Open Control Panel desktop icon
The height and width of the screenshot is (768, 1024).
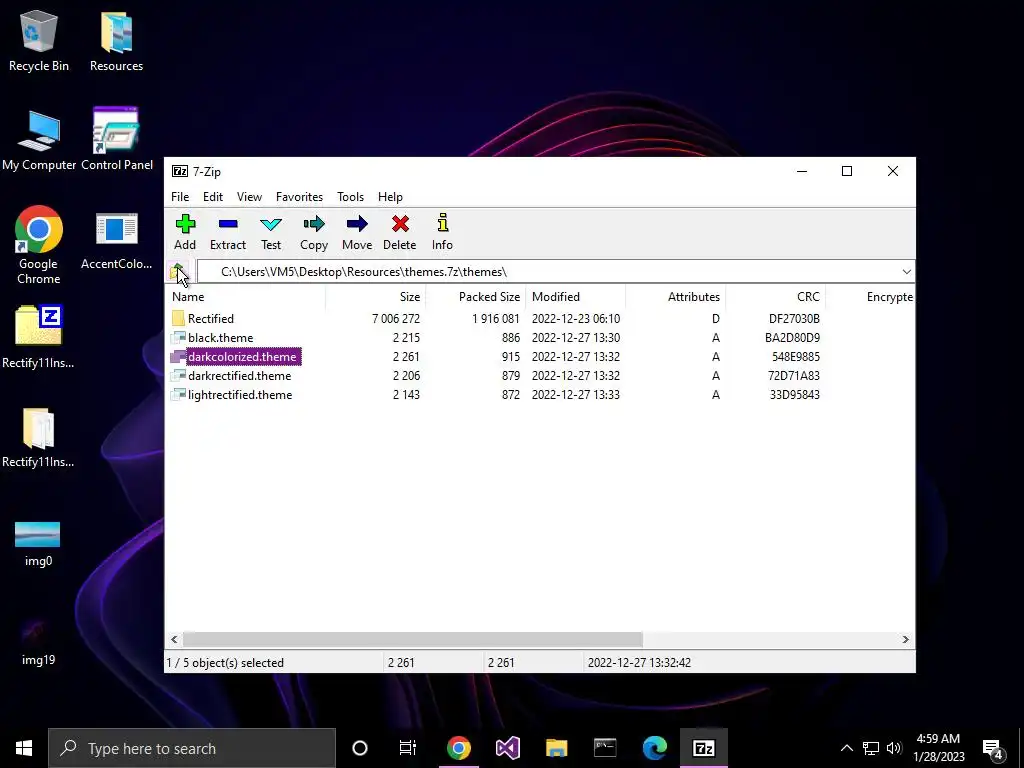pyautogui.click(x=117, y=140)
